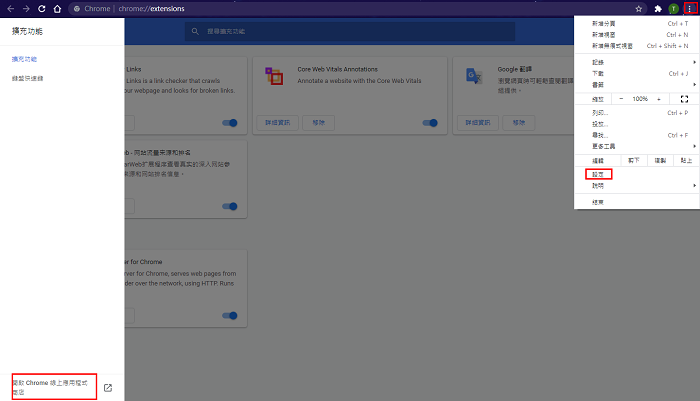Viewport: 700px width, 401px height.
Task: Click the Core Web Vitals Annotations icon
Action: 274,76
